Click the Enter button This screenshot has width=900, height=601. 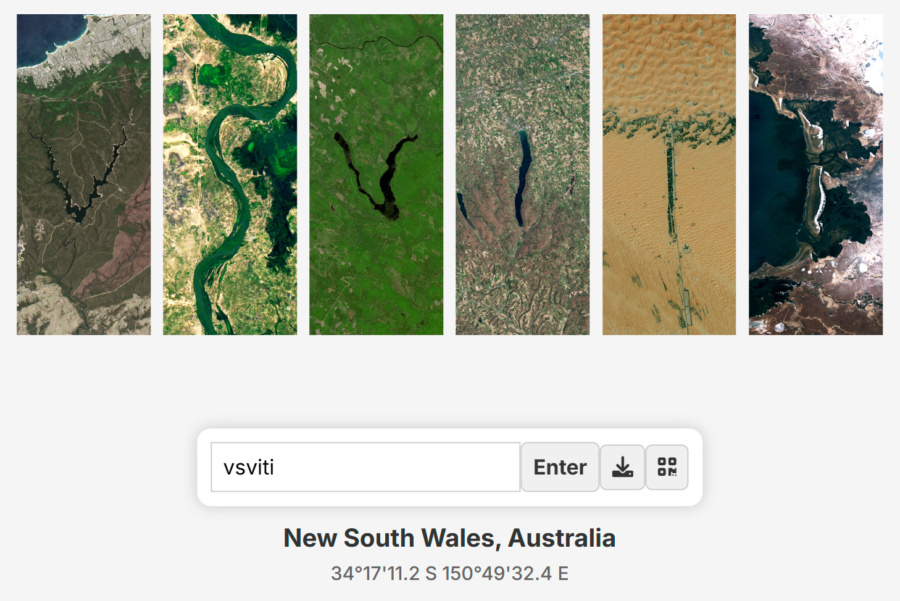pos(560,467)
